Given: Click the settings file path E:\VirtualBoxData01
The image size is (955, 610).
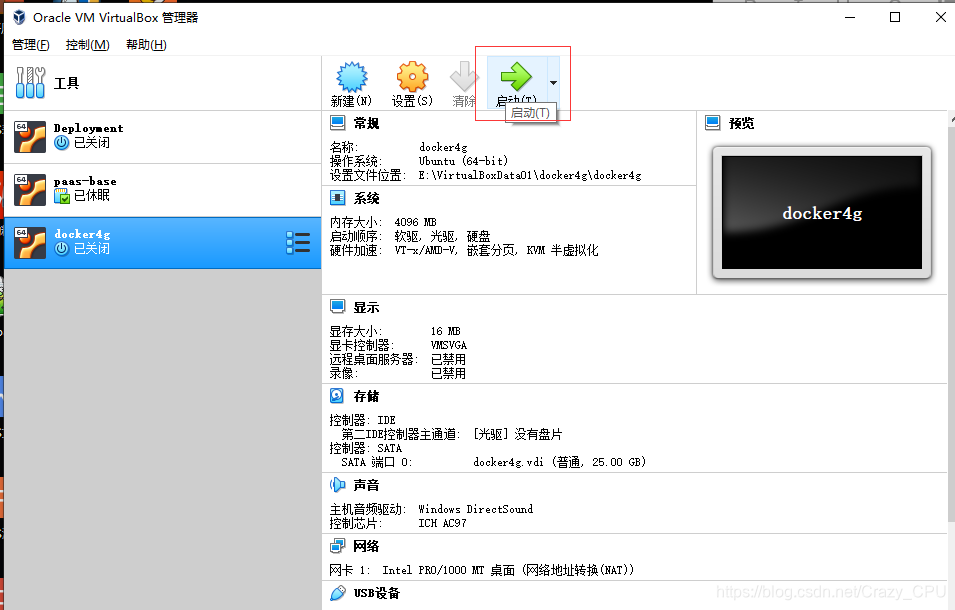Looking at the screenshot, I should pos(530,175).
